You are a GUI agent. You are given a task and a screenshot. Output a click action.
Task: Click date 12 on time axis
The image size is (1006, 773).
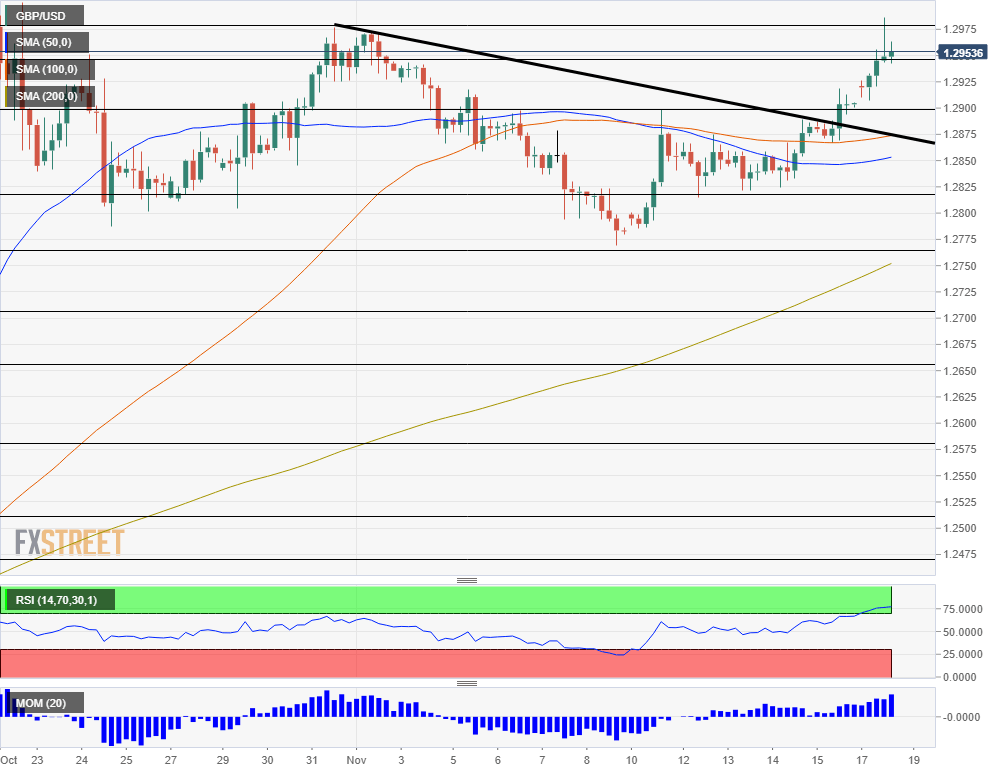tap(684, 760)
